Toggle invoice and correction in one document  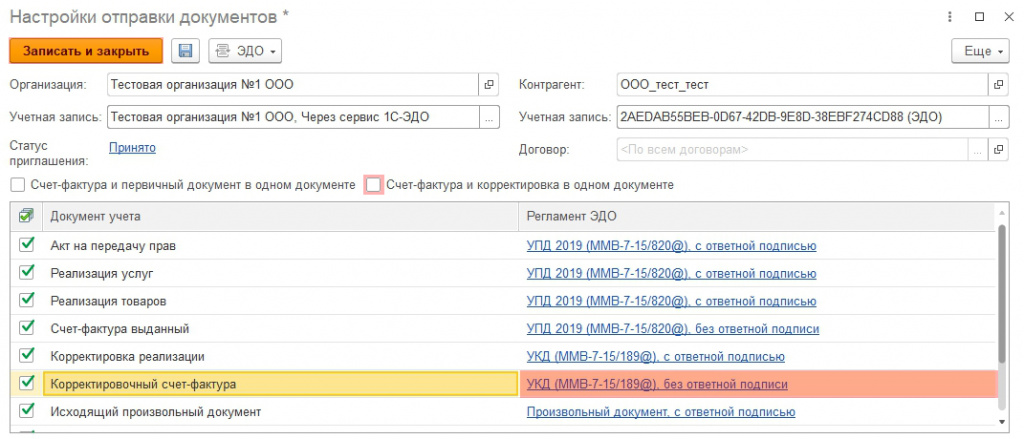coord(374,185)
